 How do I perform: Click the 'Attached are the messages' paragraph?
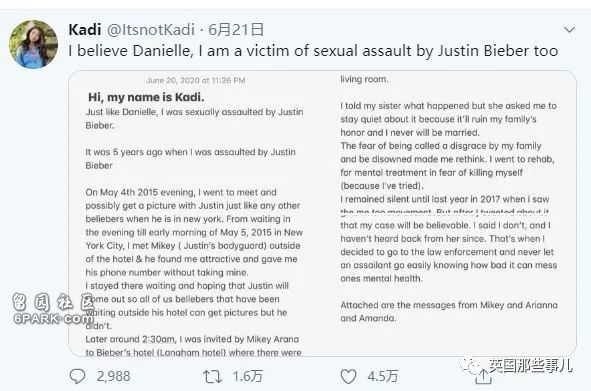[449, 311]
